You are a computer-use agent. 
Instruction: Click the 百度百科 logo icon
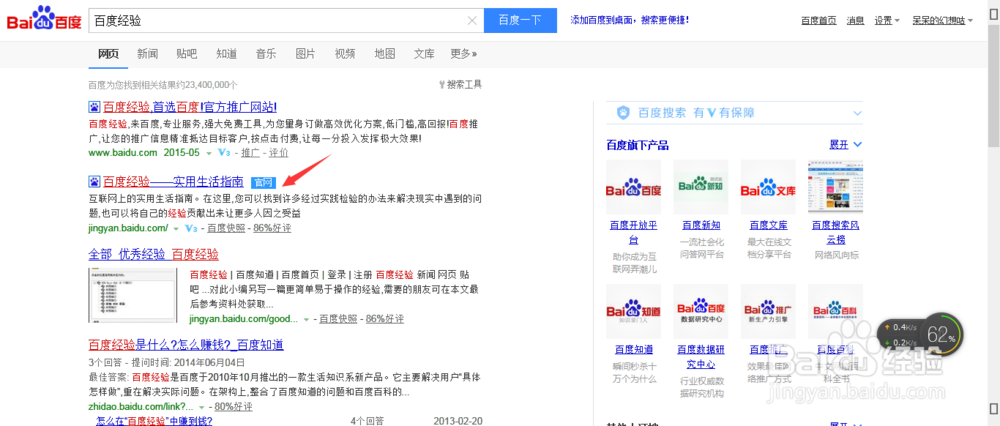tap(835, 311)
